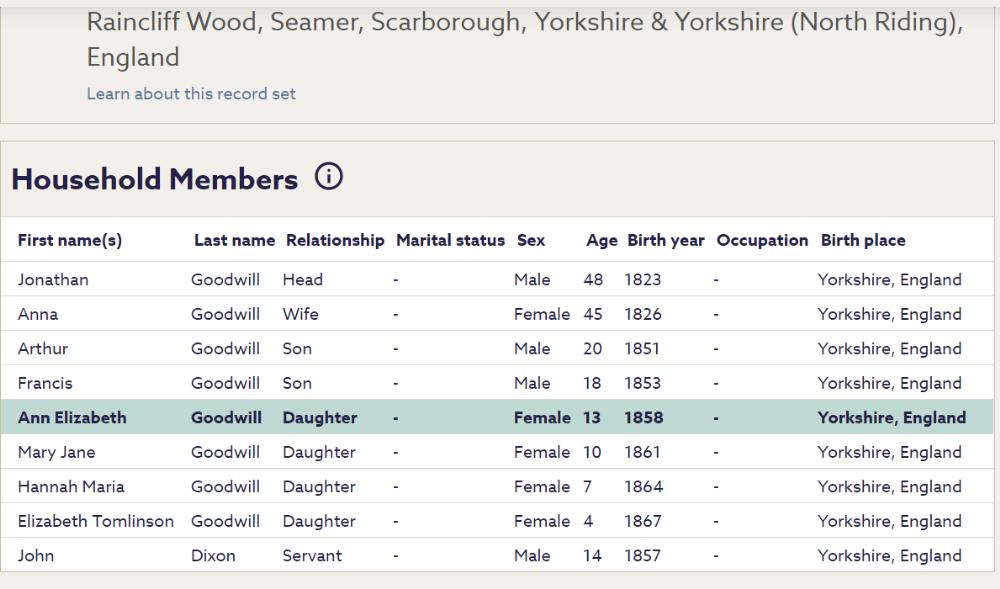Click the 'Marital status' column header
The width and height of the screenshot is (1000, 589).
450,240
